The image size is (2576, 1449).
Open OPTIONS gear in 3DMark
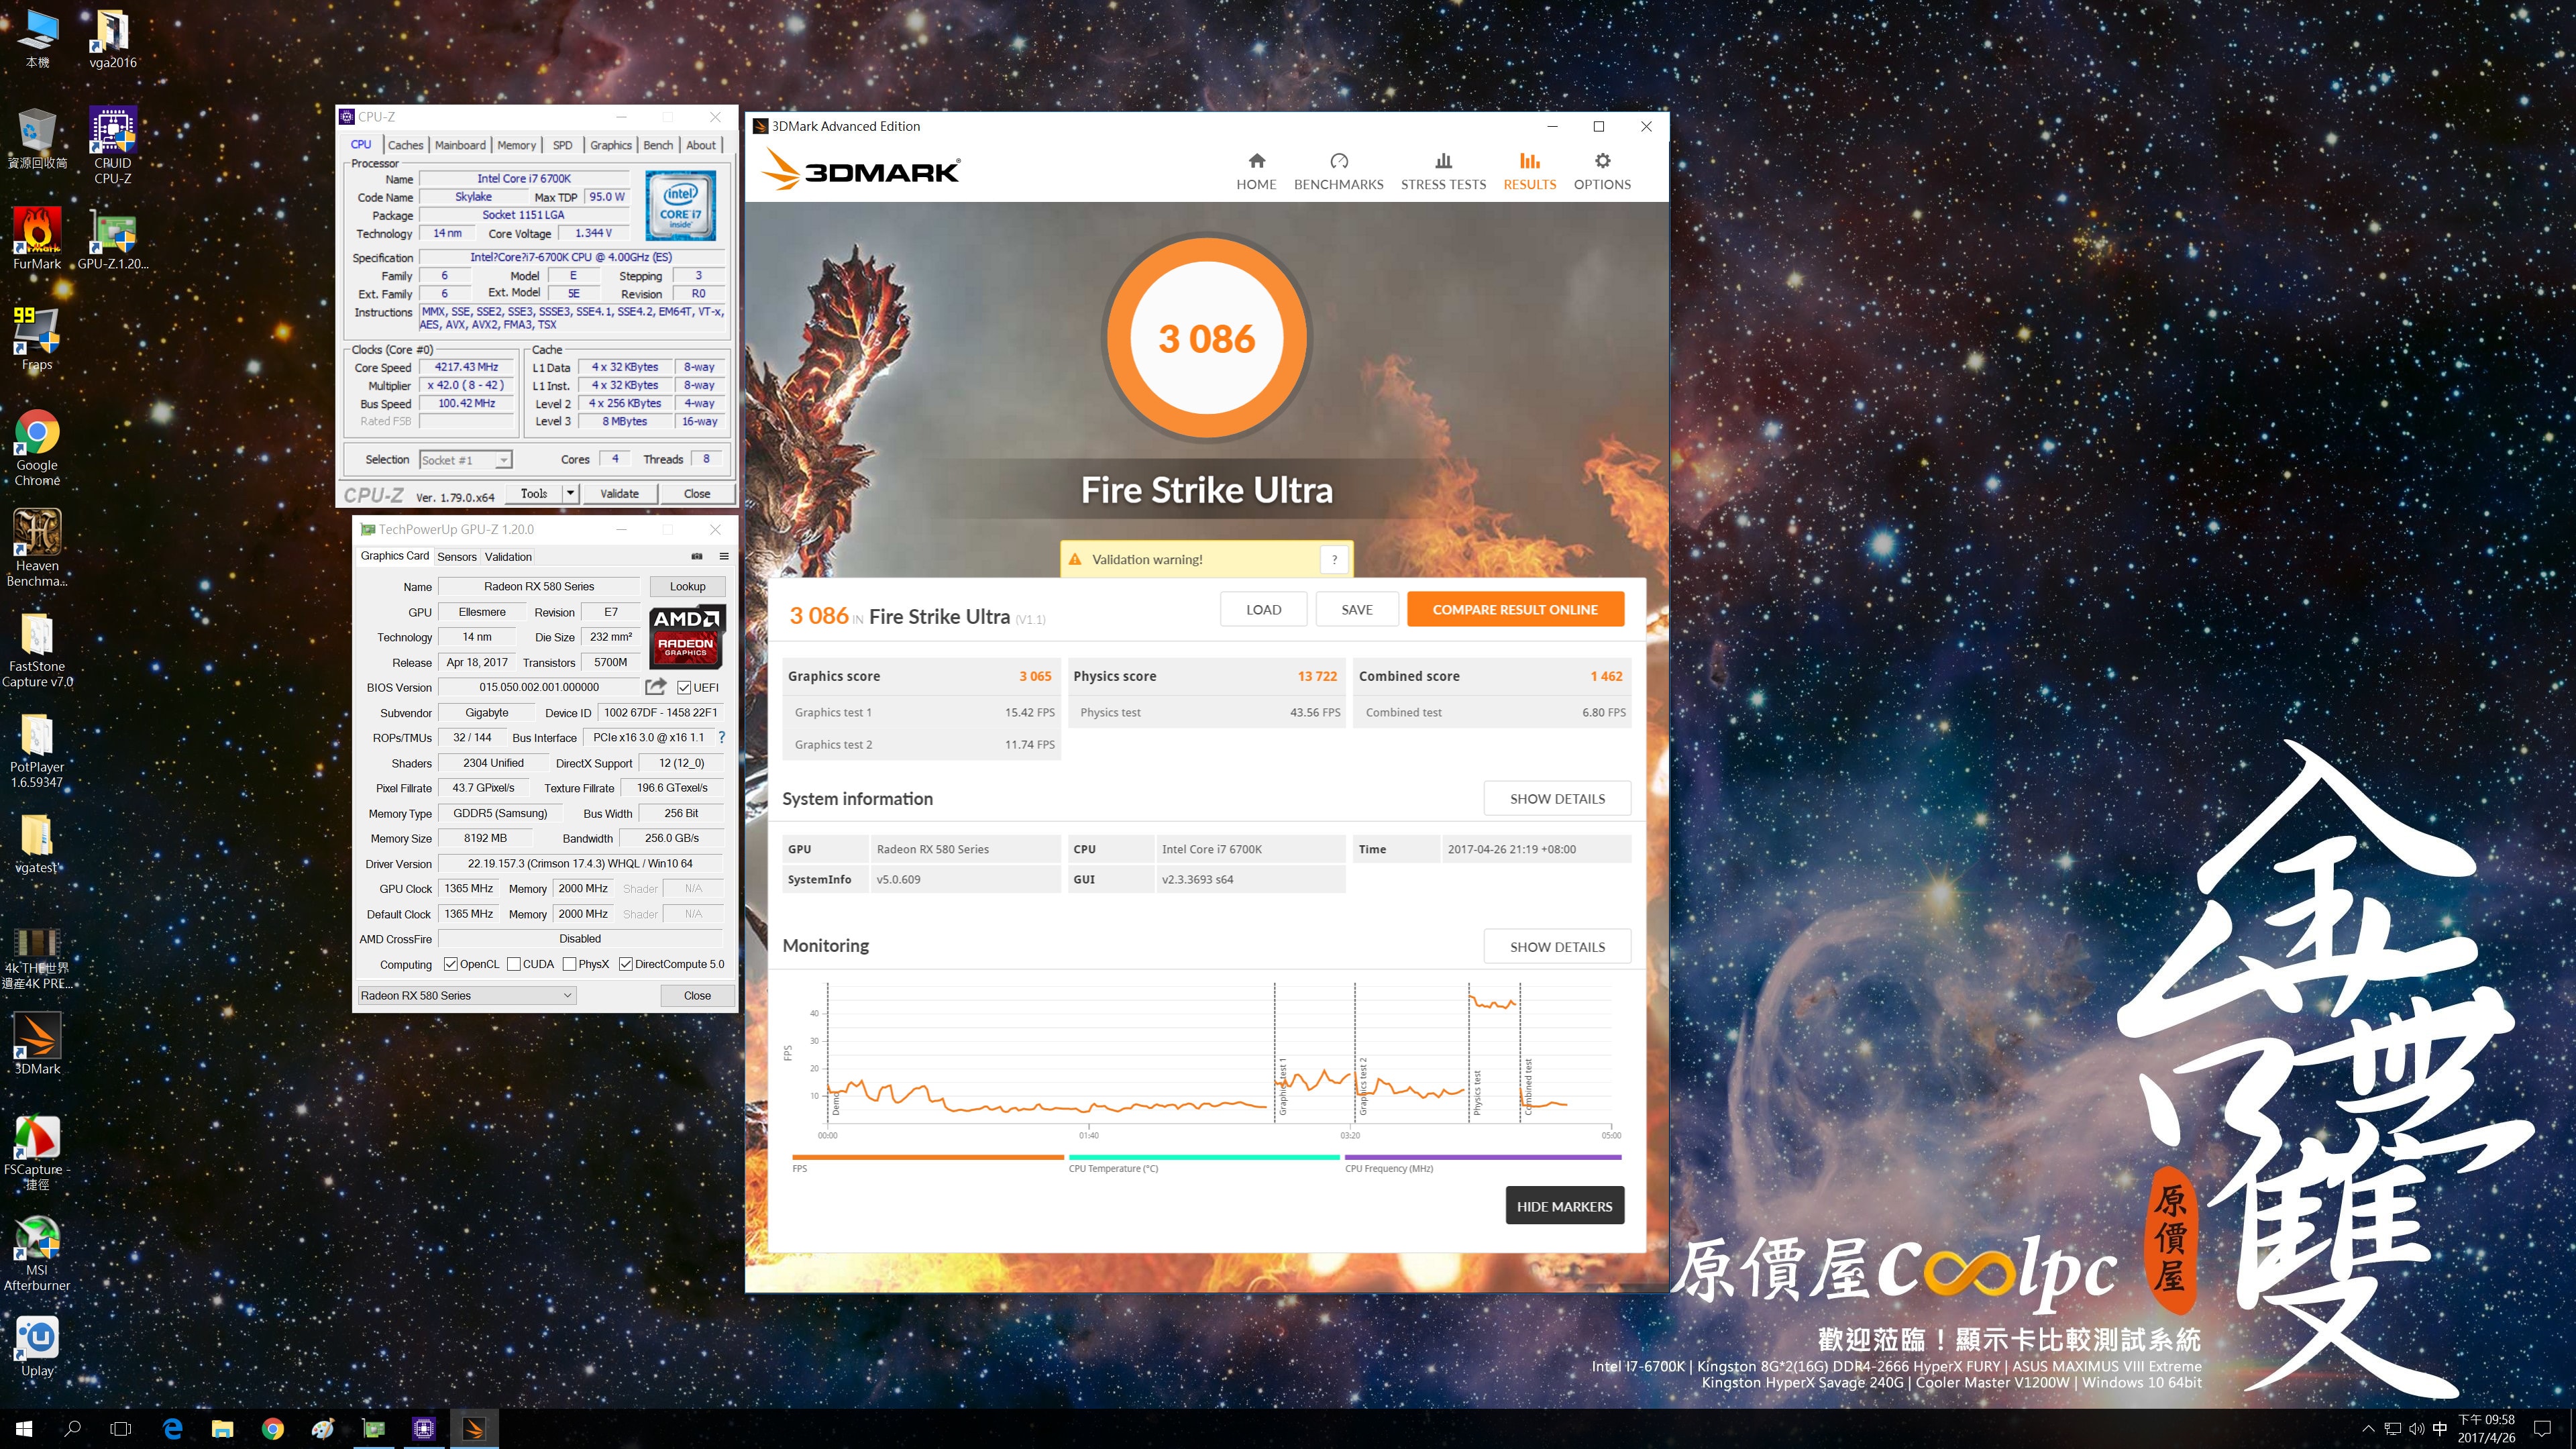(1602, 171)
